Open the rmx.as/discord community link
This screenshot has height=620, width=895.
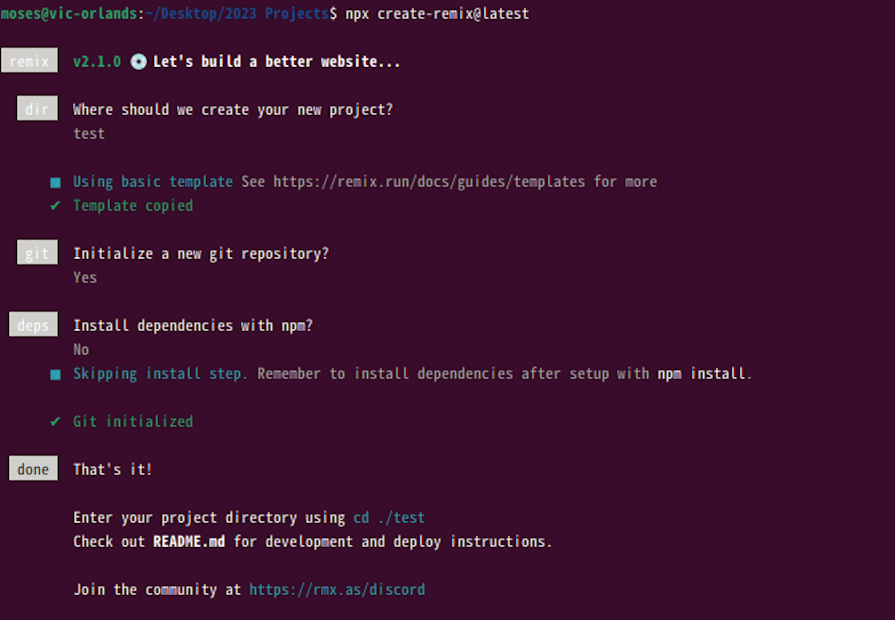point(337,589)
